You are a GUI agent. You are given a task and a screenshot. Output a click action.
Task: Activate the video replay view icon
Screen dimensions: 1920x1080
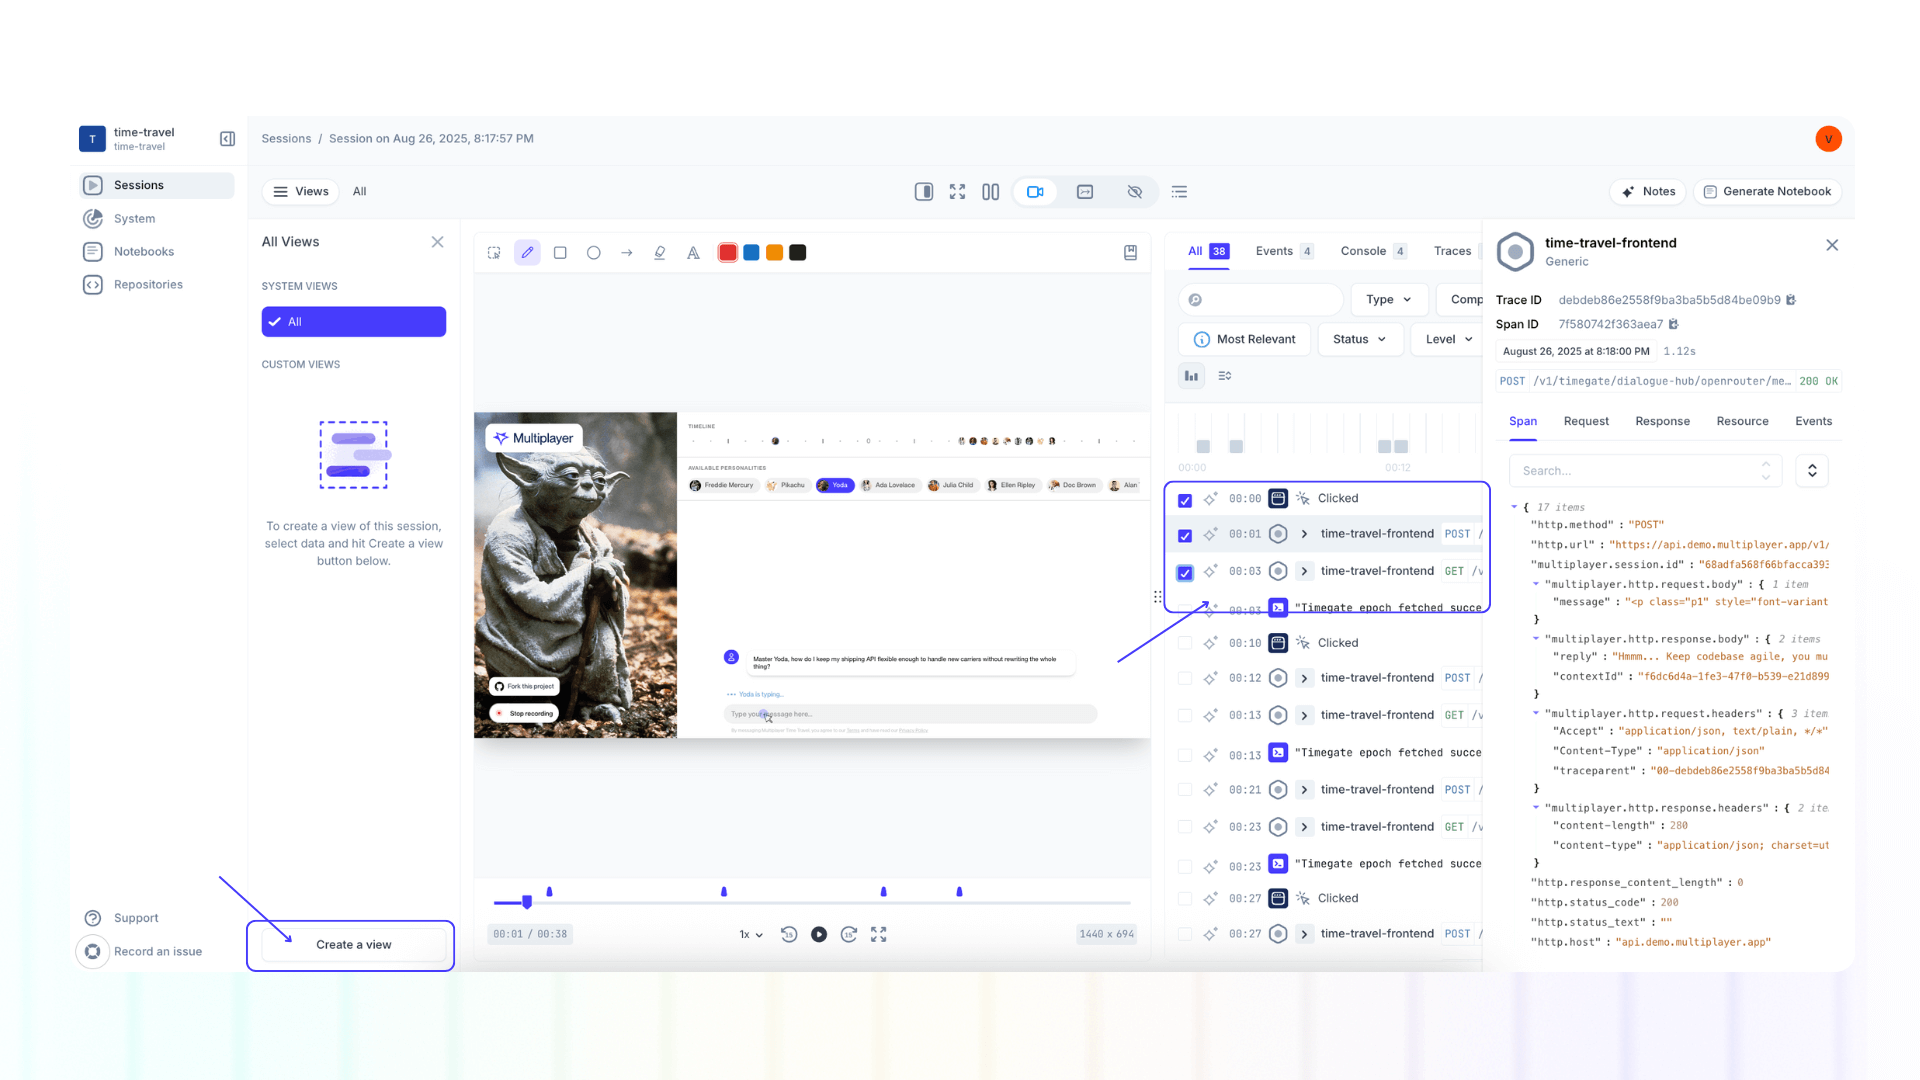pos(1035,192)
